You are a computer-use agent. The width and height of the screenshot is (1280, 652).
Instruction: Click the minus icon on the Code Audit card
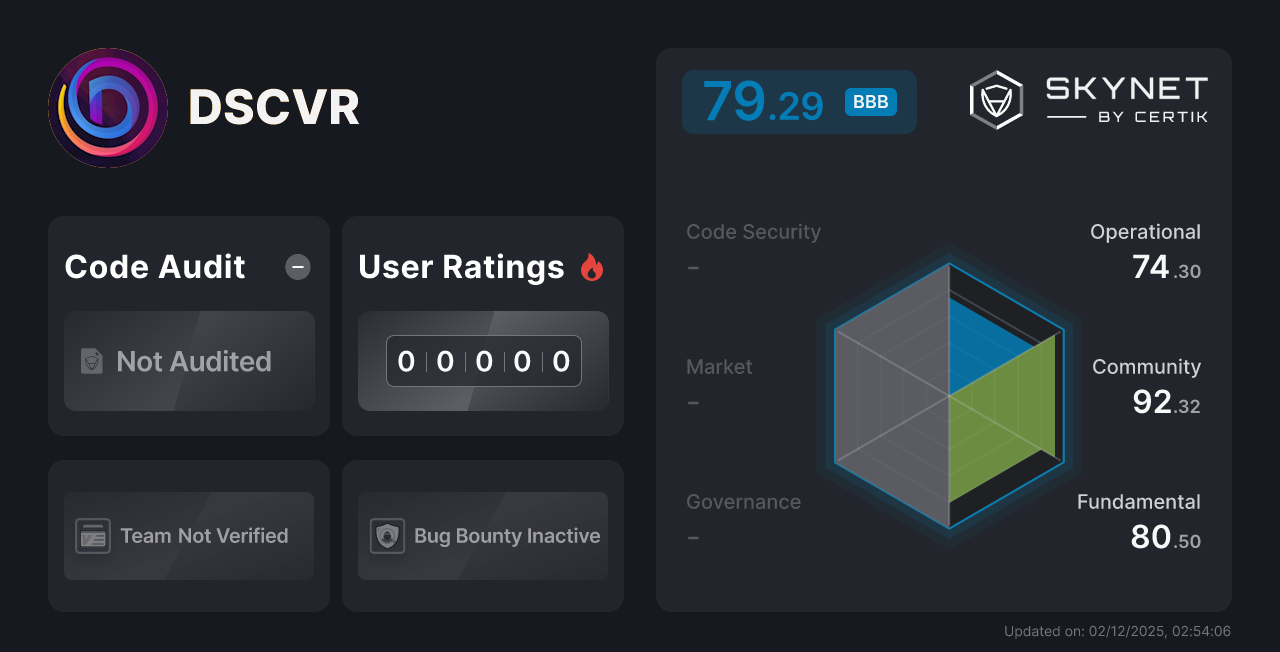click(297, 266)
